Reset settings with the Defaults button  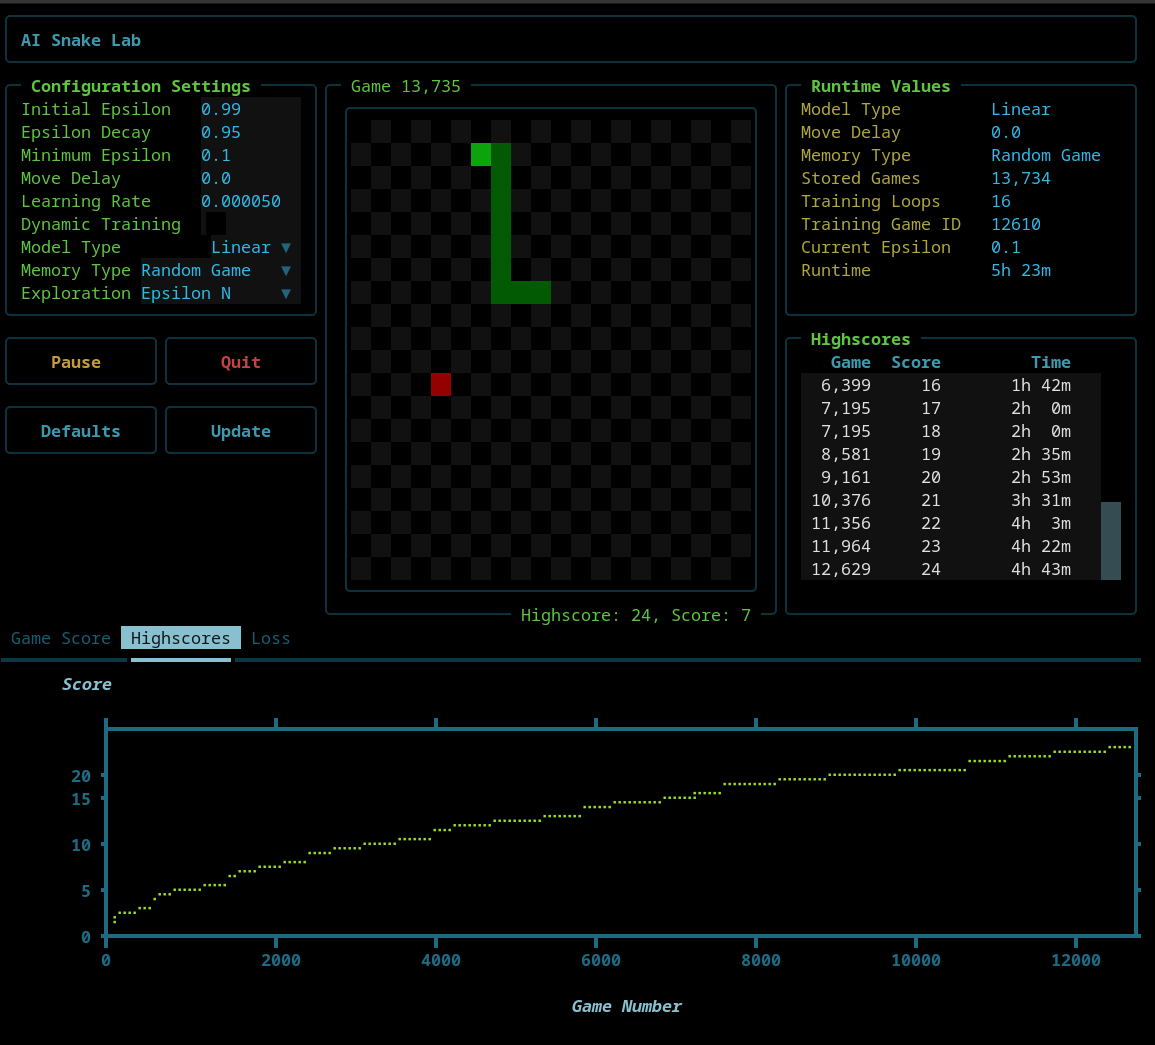pyautogui.click(x=80, y=431)
